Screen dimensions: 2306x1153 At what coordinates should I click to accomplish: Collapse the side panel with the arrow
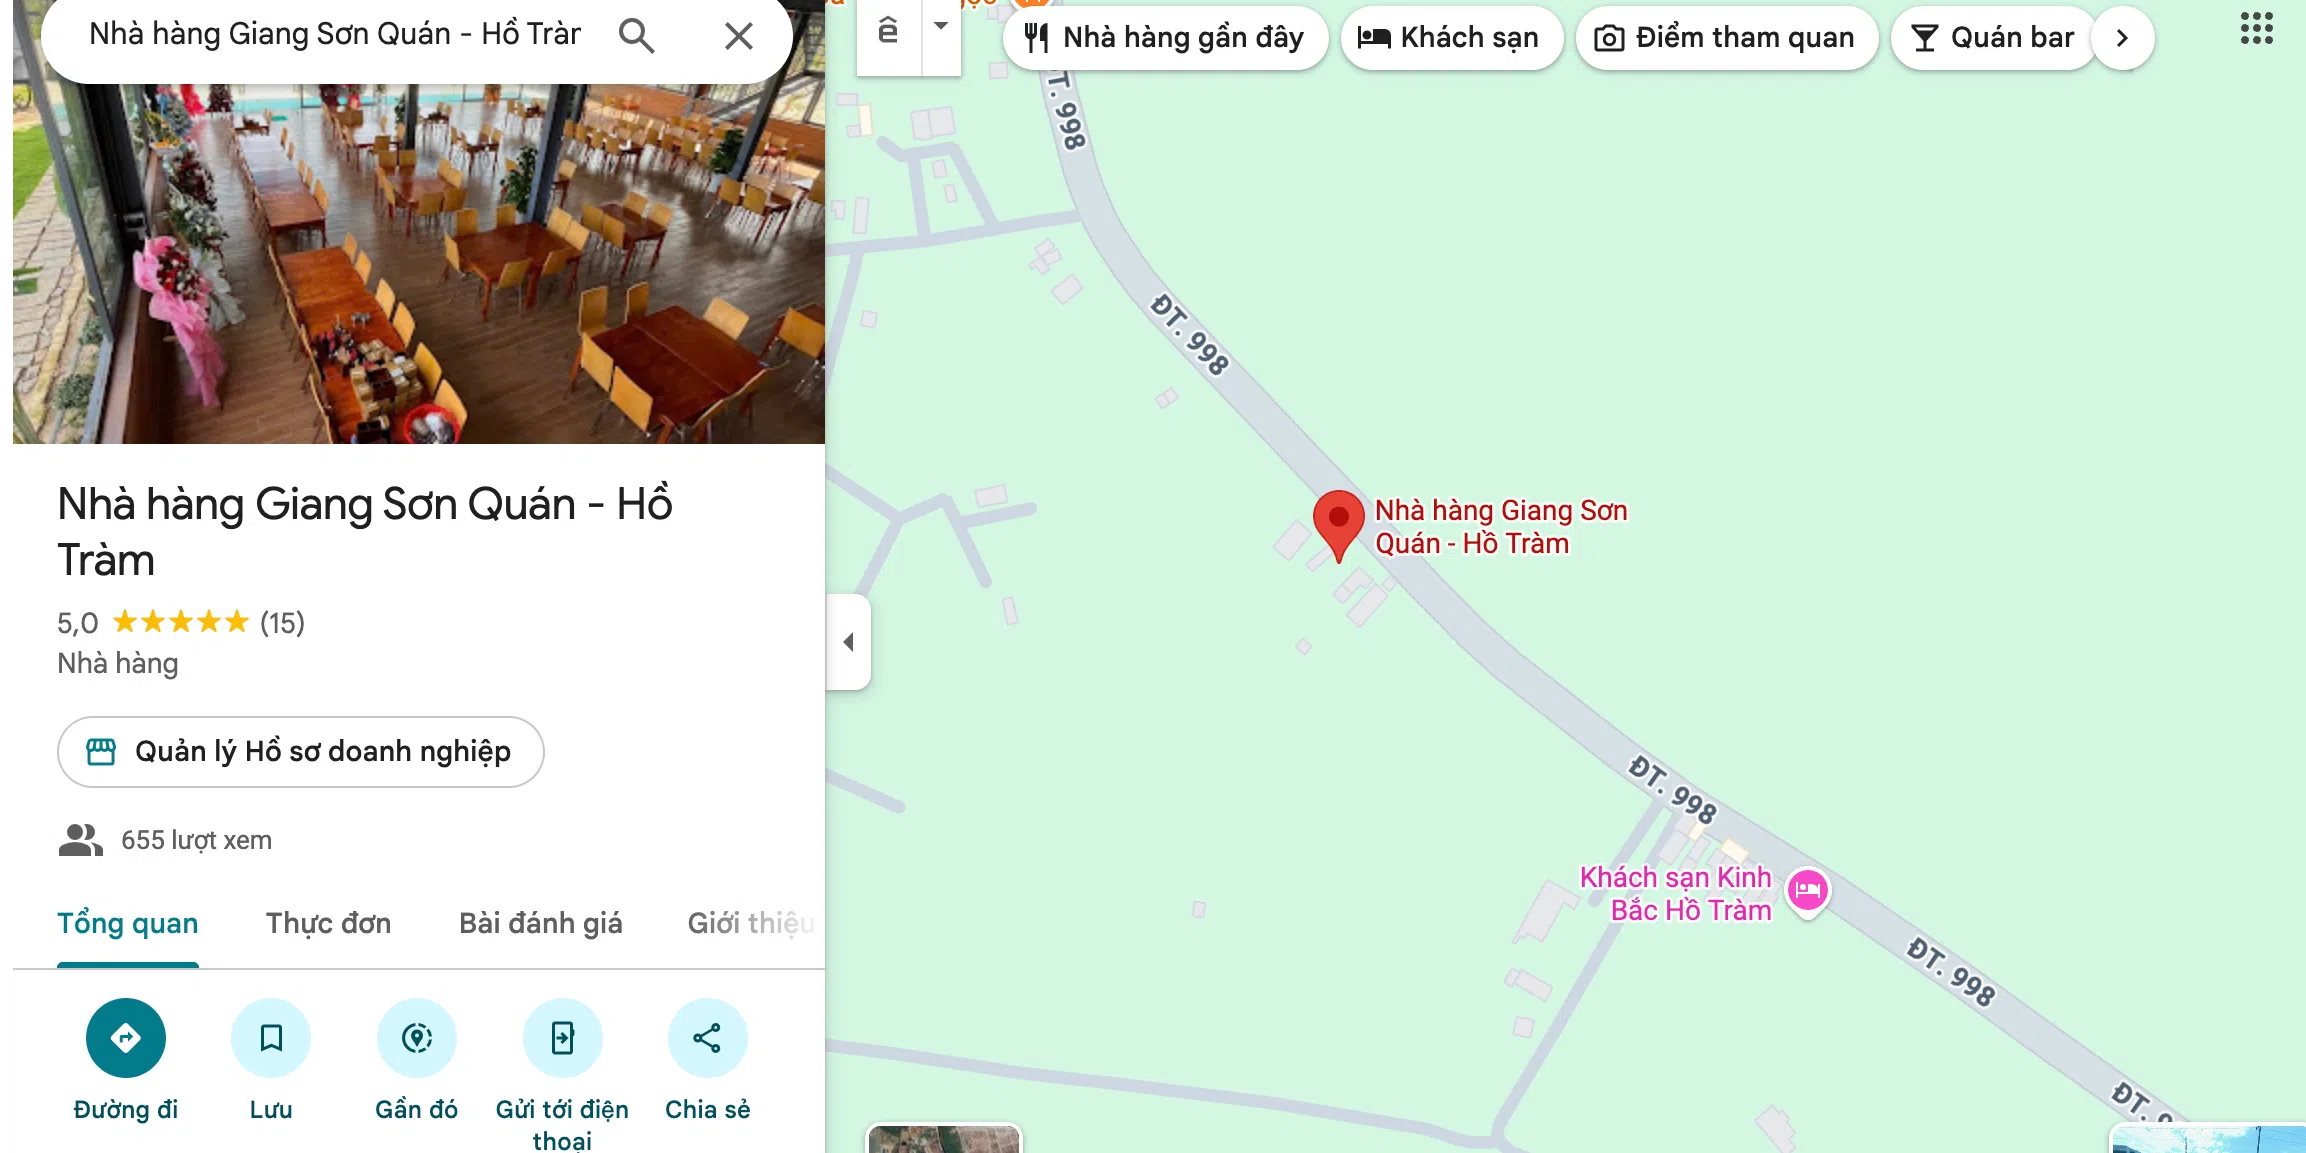coord(848,642)
